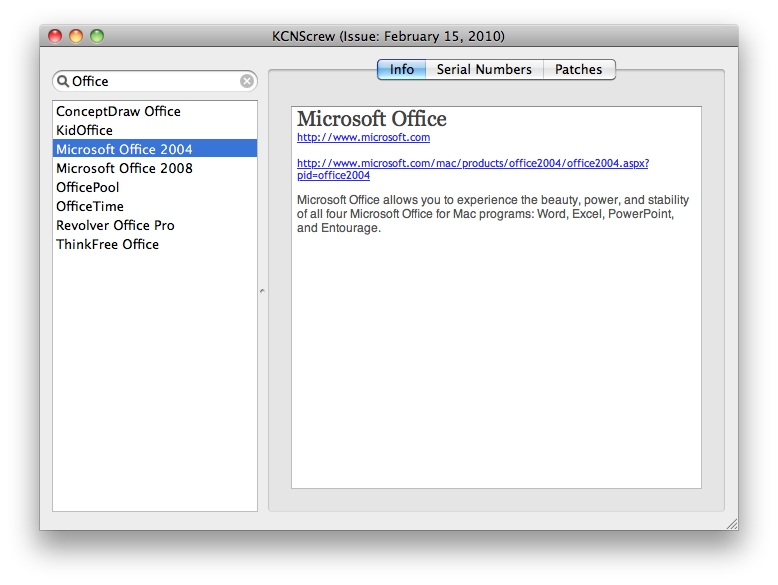
Task: Switch to the Info tab
Action: [401, 69]
